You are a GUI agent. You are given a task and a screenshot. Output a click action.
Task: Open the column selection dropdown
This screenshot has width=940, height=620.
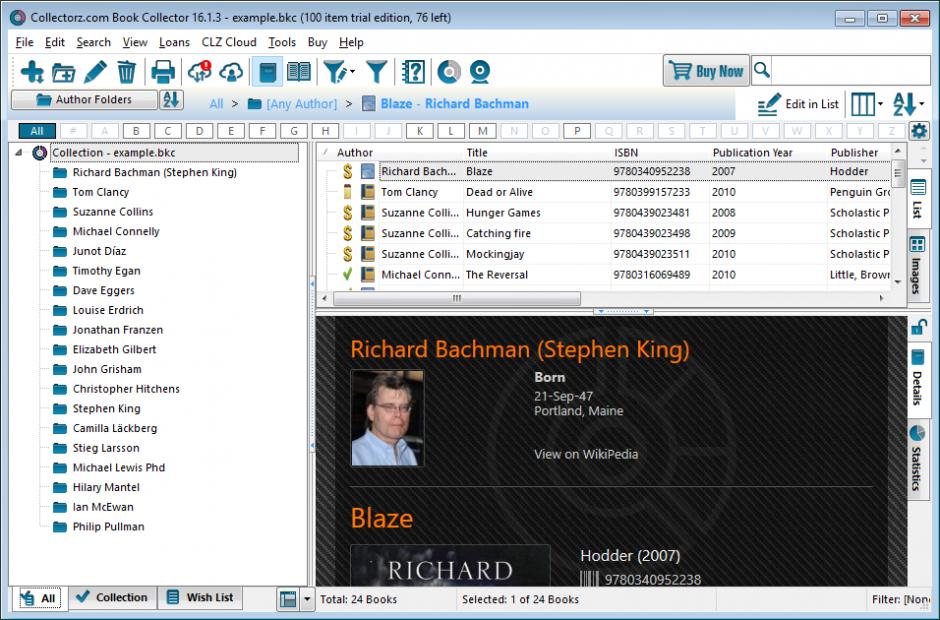867,104
